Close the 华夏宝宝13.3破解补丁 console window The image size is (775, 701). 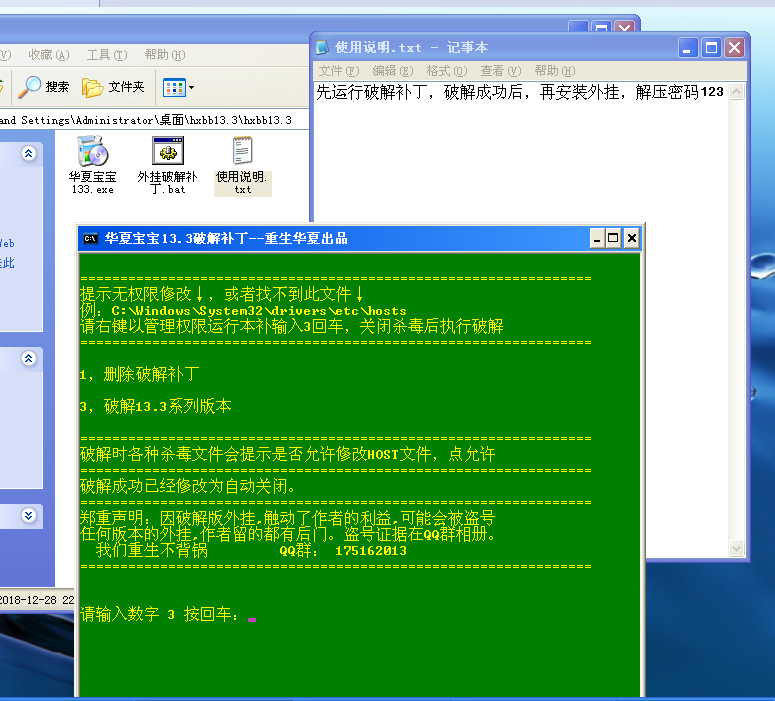(631, 238)
